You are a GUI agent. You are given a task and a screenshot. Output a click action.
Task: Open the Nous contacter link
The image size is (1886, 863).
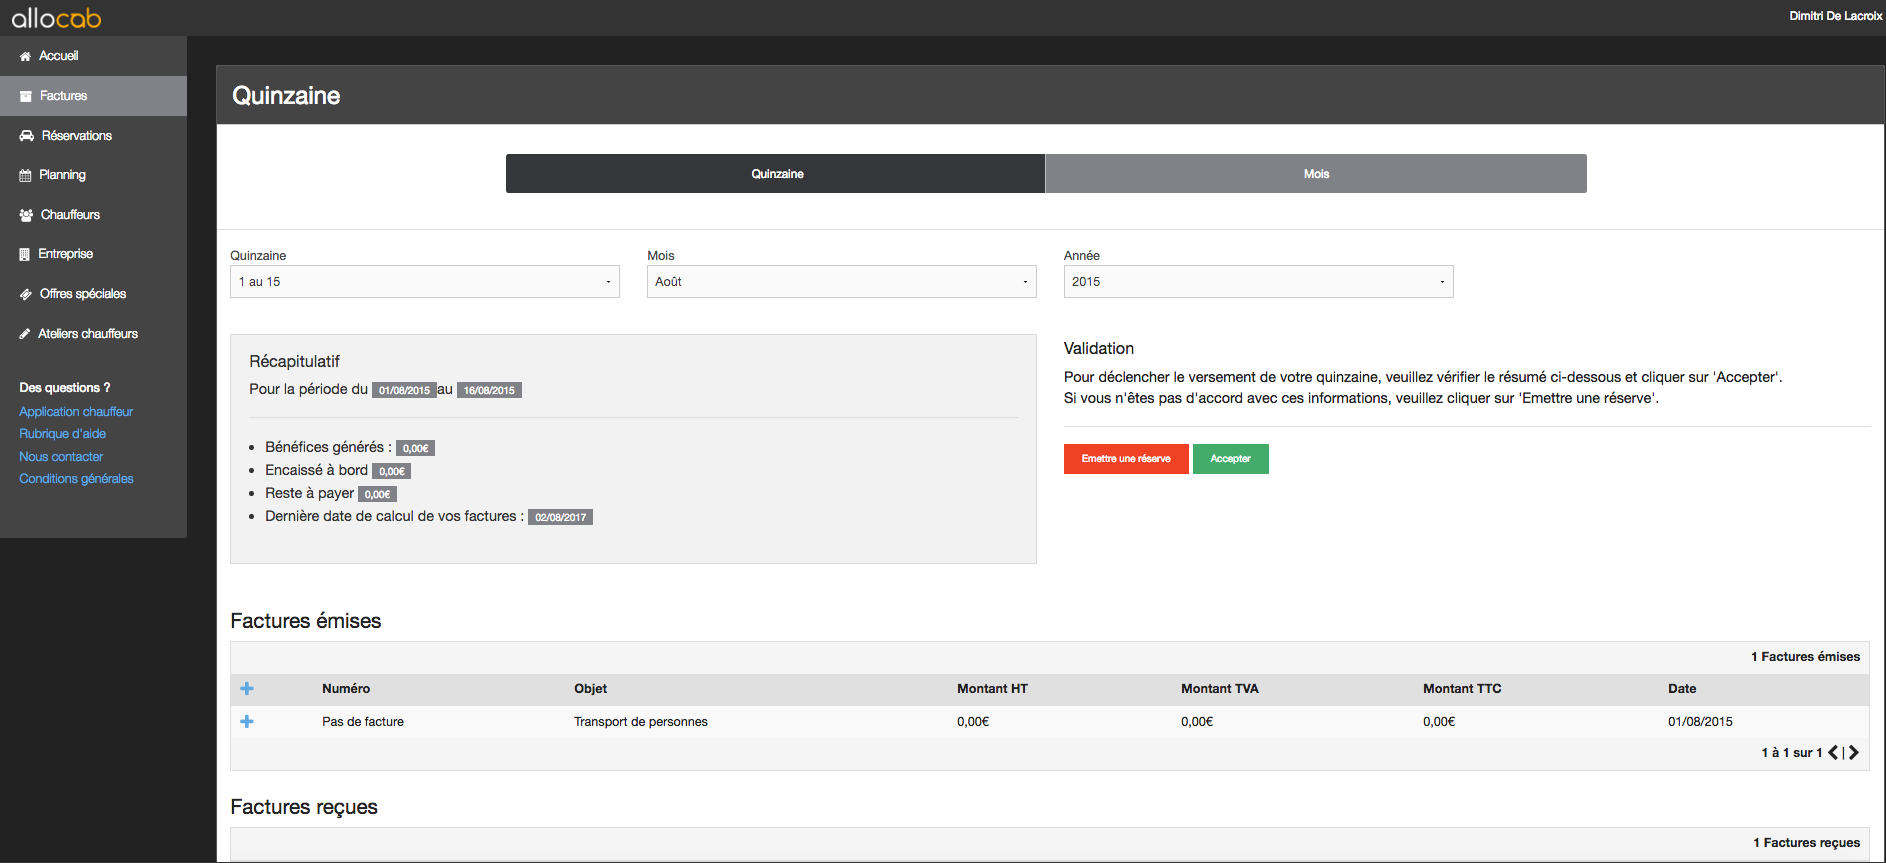[61, 457]
